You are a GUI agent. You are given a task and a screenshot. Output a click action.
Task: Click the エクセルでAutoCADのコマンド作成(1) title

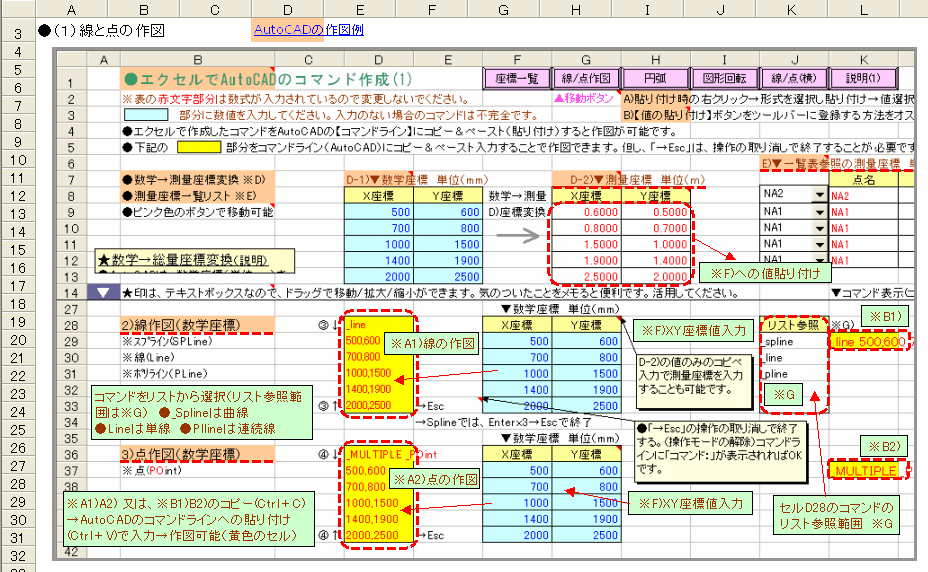click(x=268, y=79)
